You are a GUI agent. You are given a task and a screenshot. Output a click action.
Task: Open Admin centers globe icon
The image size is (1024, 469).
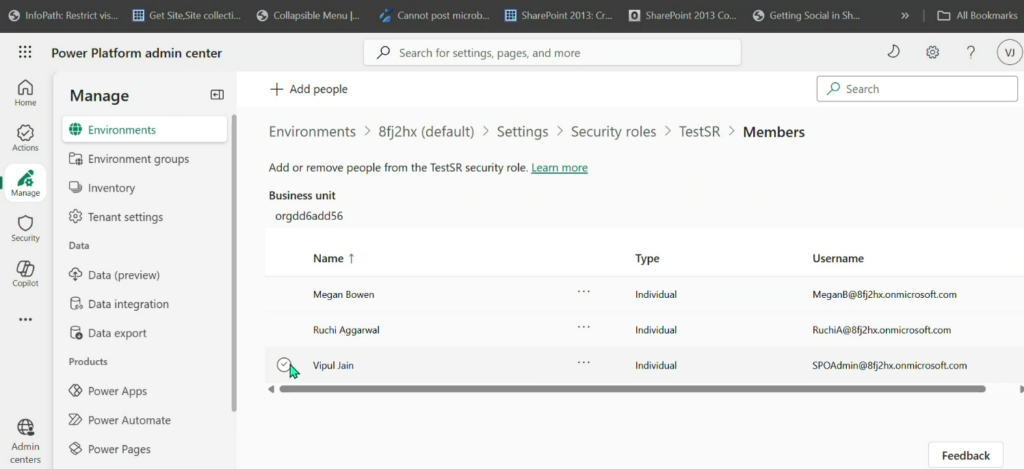coord(25,436)
